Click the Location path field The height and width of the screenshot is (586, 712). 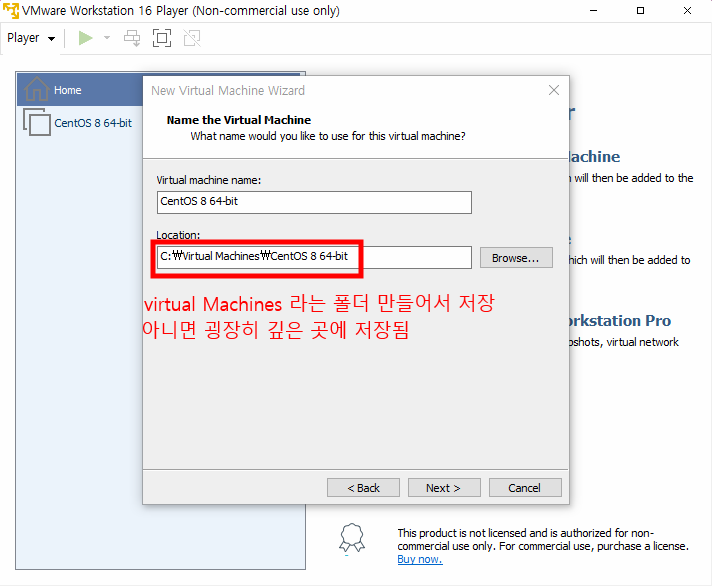pos(314,257)
